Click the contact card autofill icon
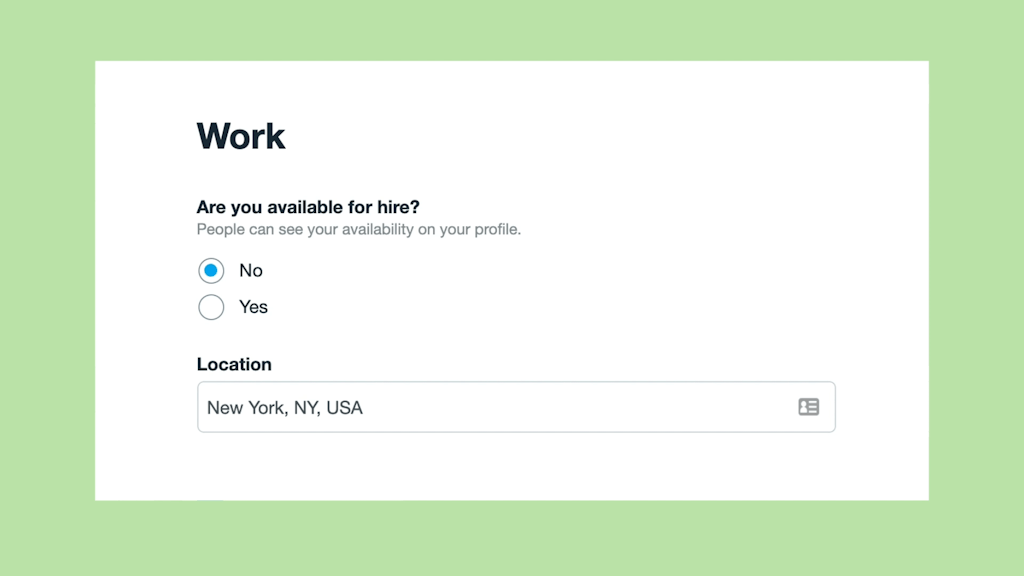Image resolution: width=1024 pixels, height=576 pixels. coord(808,407)
